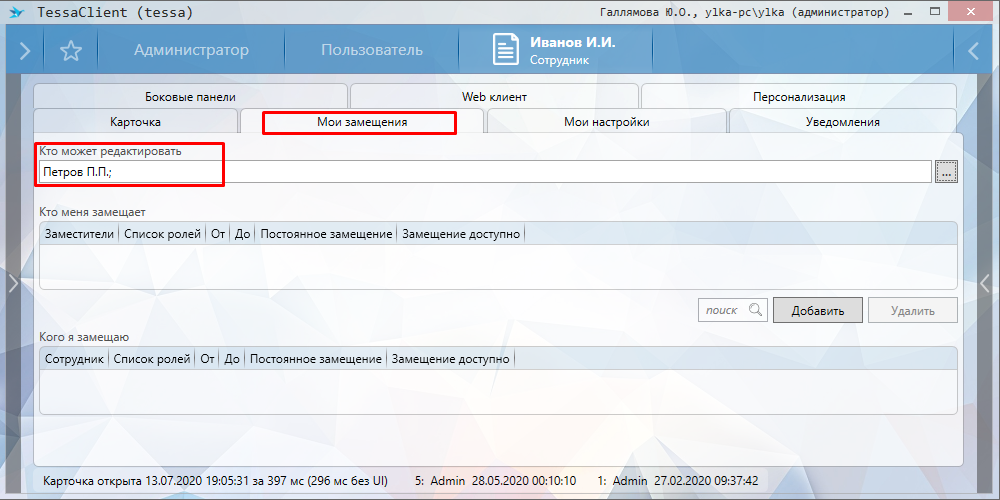Open the right side panel arrow
Screen dimensions: 1000x500
[986, 283]
